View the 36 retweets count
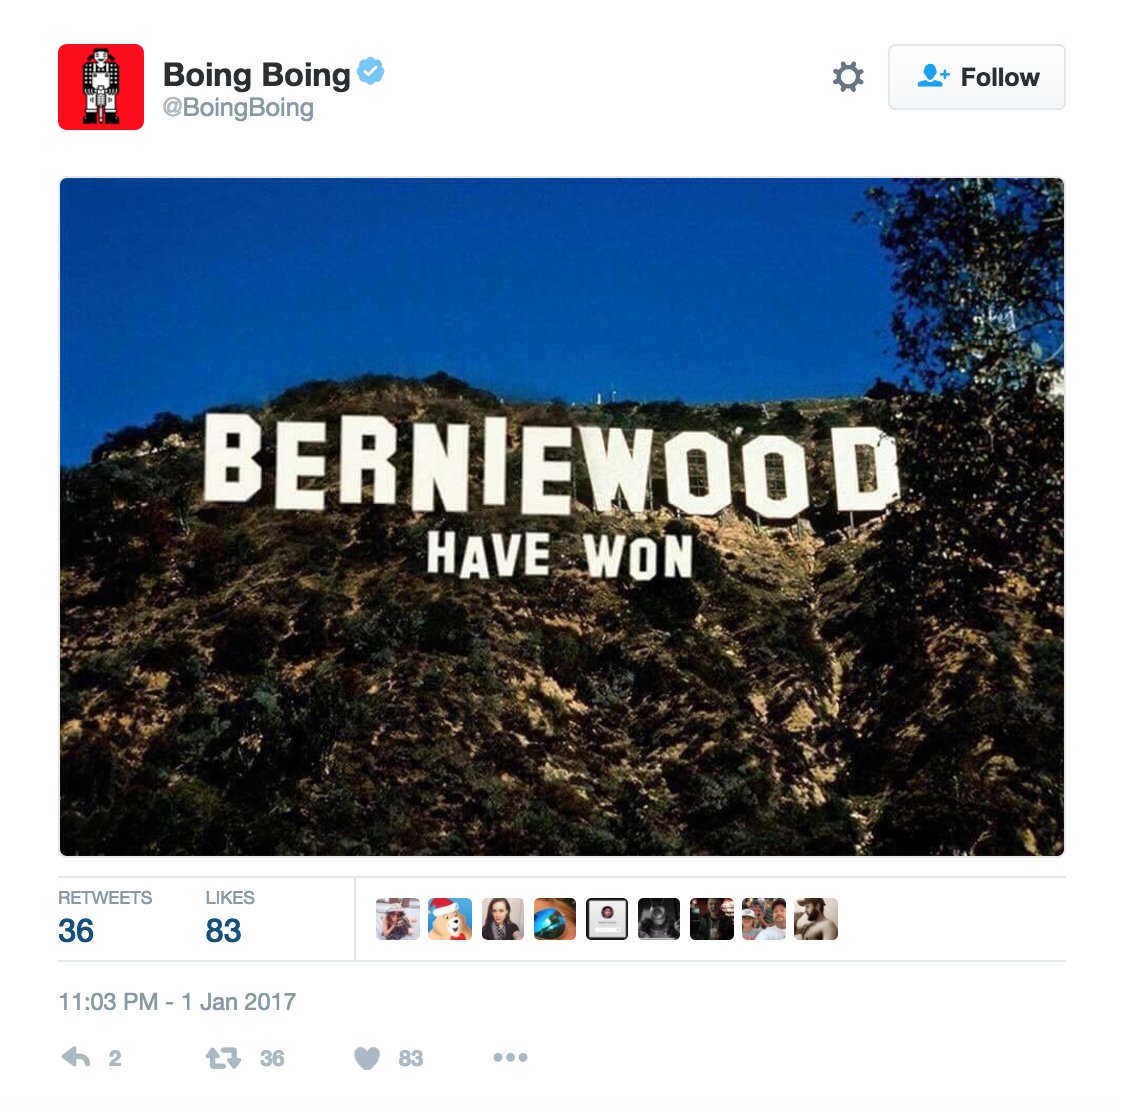 tap(76, 930)
